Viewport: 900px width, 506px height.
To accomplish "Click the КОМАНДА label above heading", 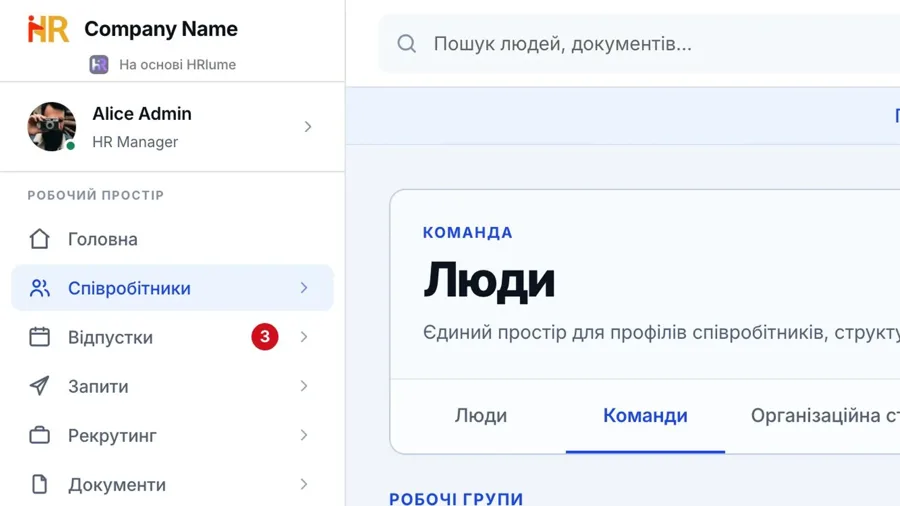I will click(468, 232).
